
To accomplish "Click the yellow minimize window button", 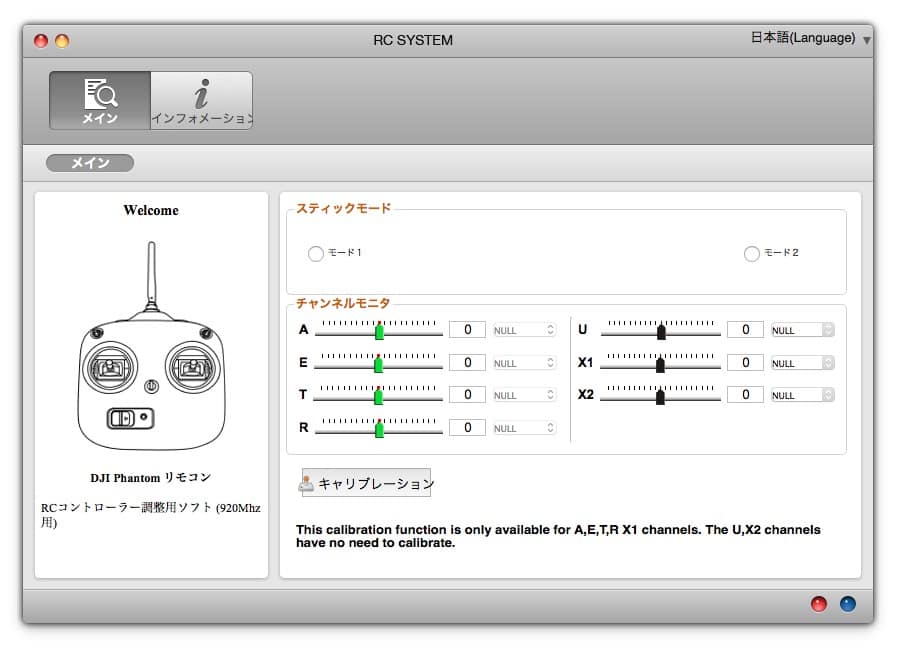I will point(62,41).
